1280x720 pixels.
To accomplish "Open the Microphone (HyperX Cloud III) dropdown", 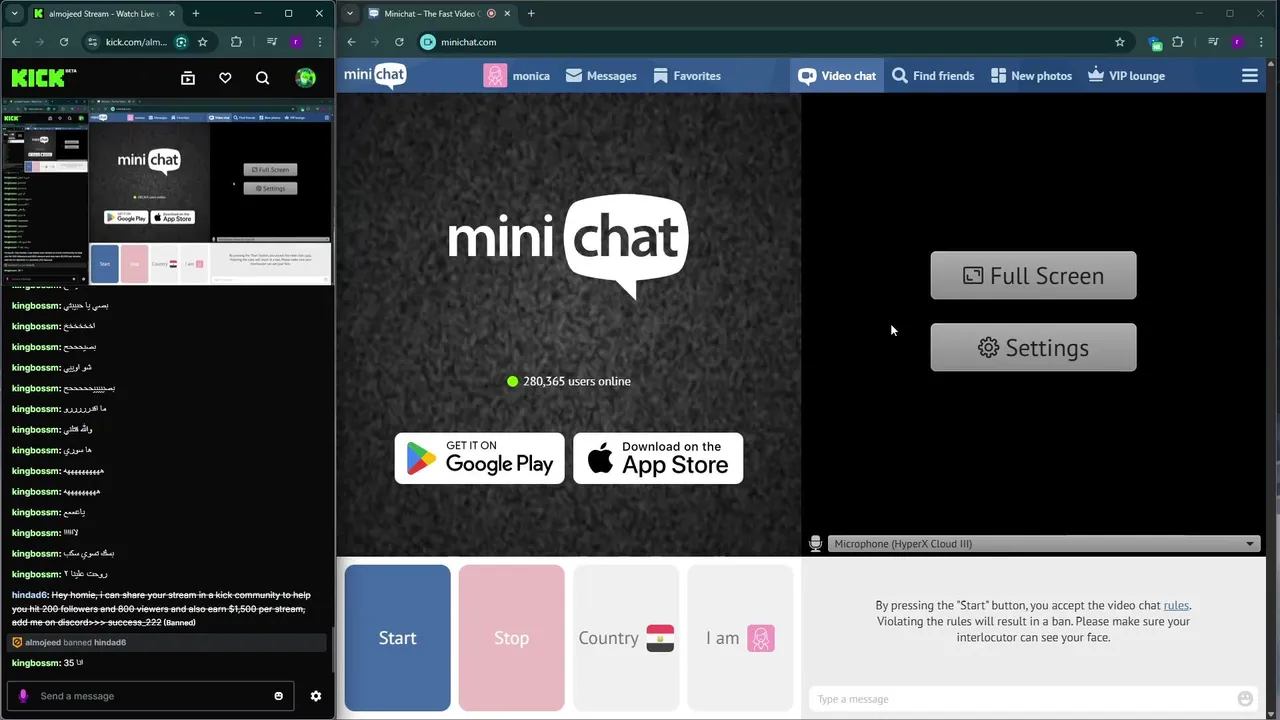I will pyautogui.click(x=1044, y=544).
